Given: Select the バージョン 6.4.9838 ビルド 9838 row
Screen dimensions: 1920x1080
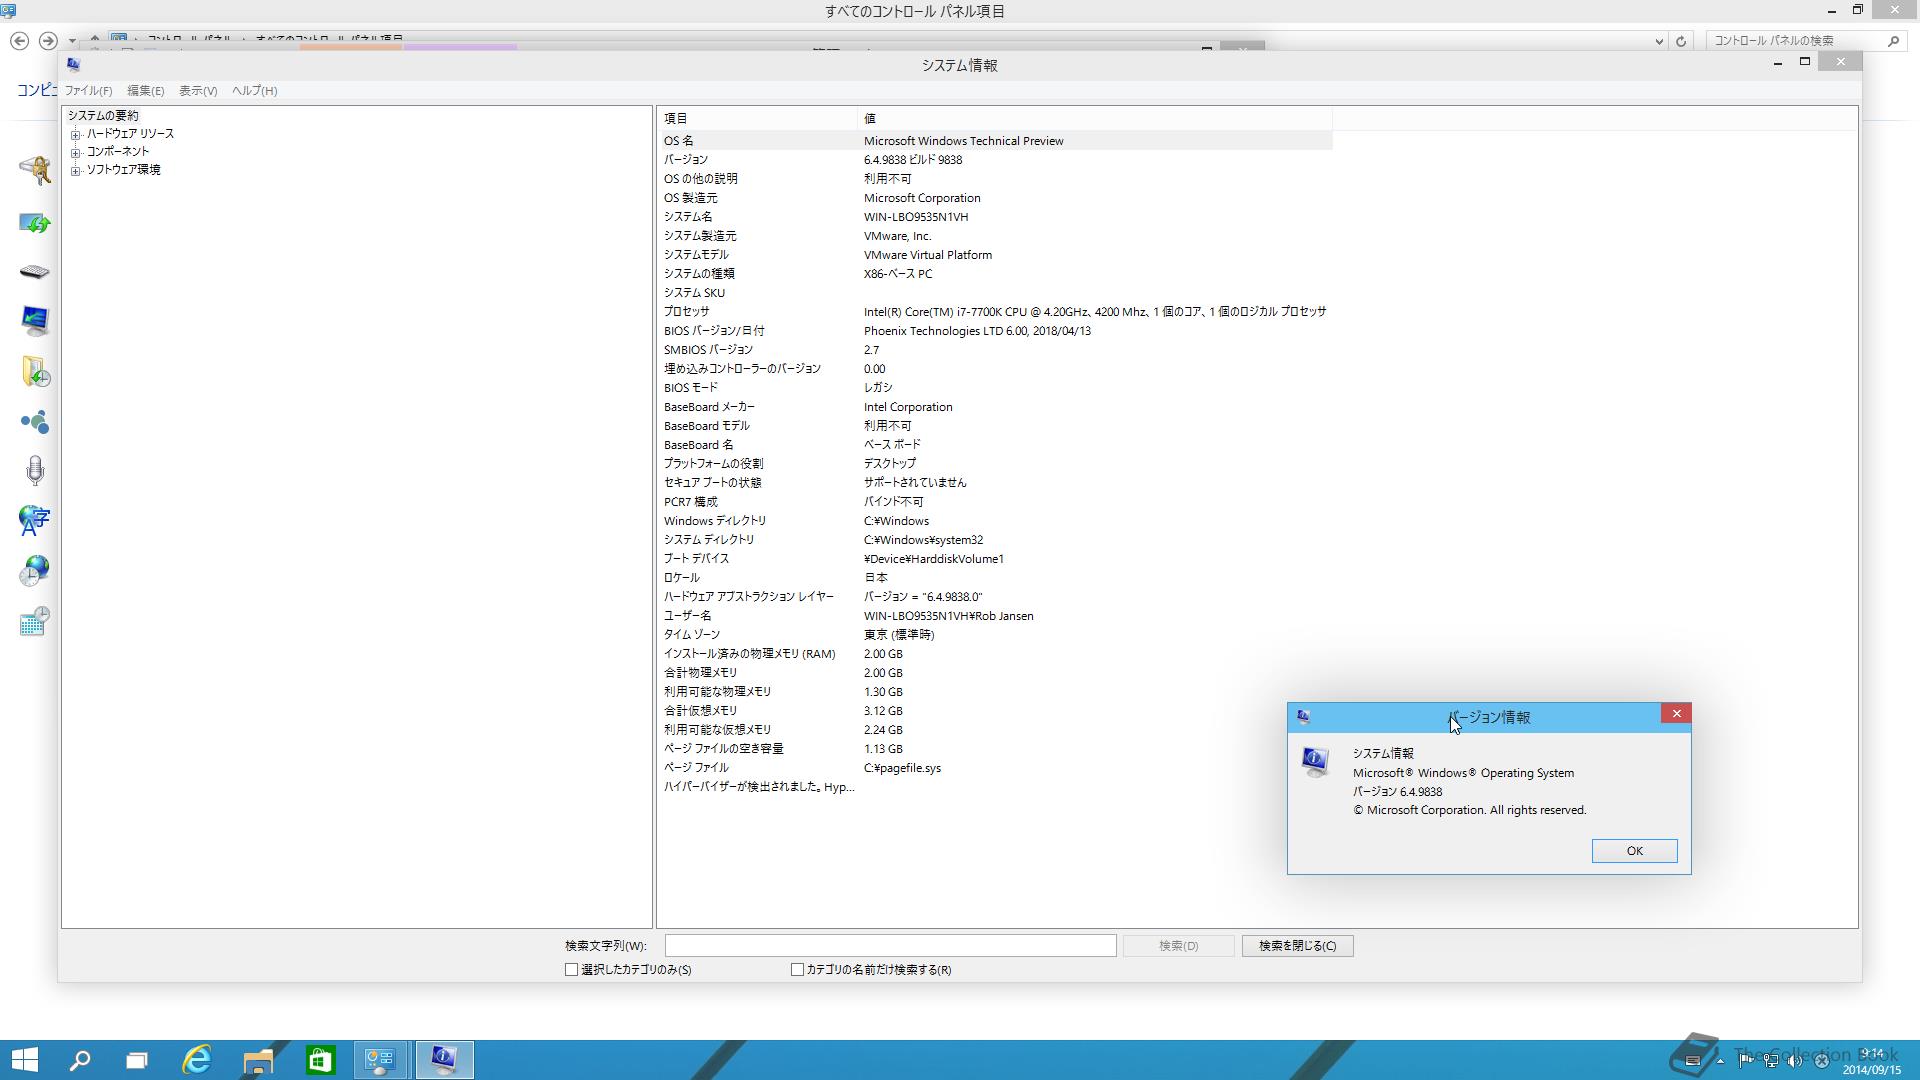Looking at the screenshot, I should point(996,160).
